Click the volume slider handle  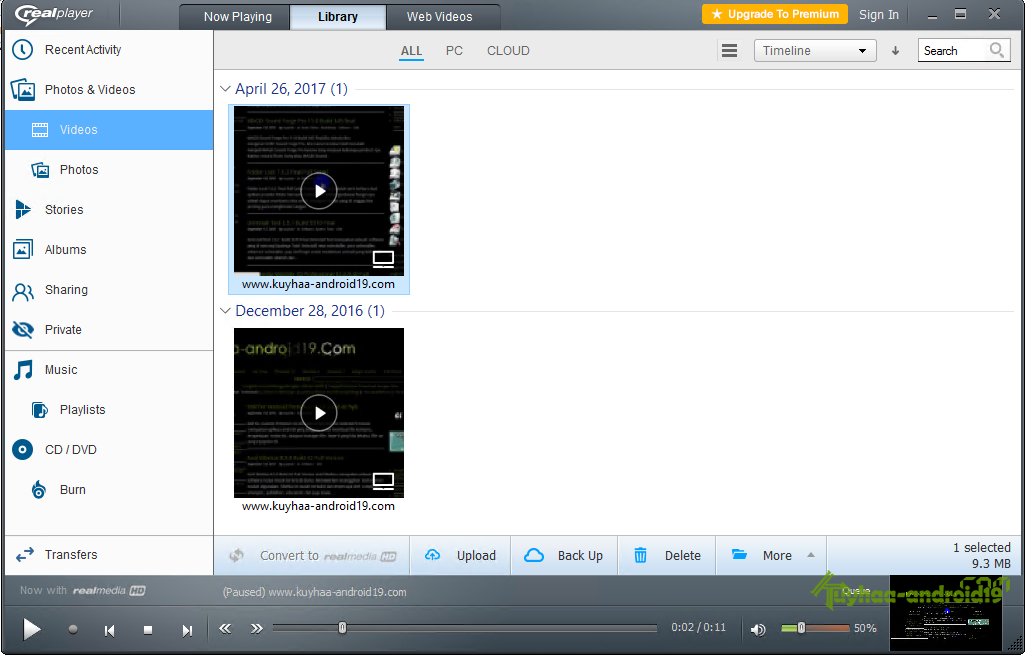(x=801, y=628)
